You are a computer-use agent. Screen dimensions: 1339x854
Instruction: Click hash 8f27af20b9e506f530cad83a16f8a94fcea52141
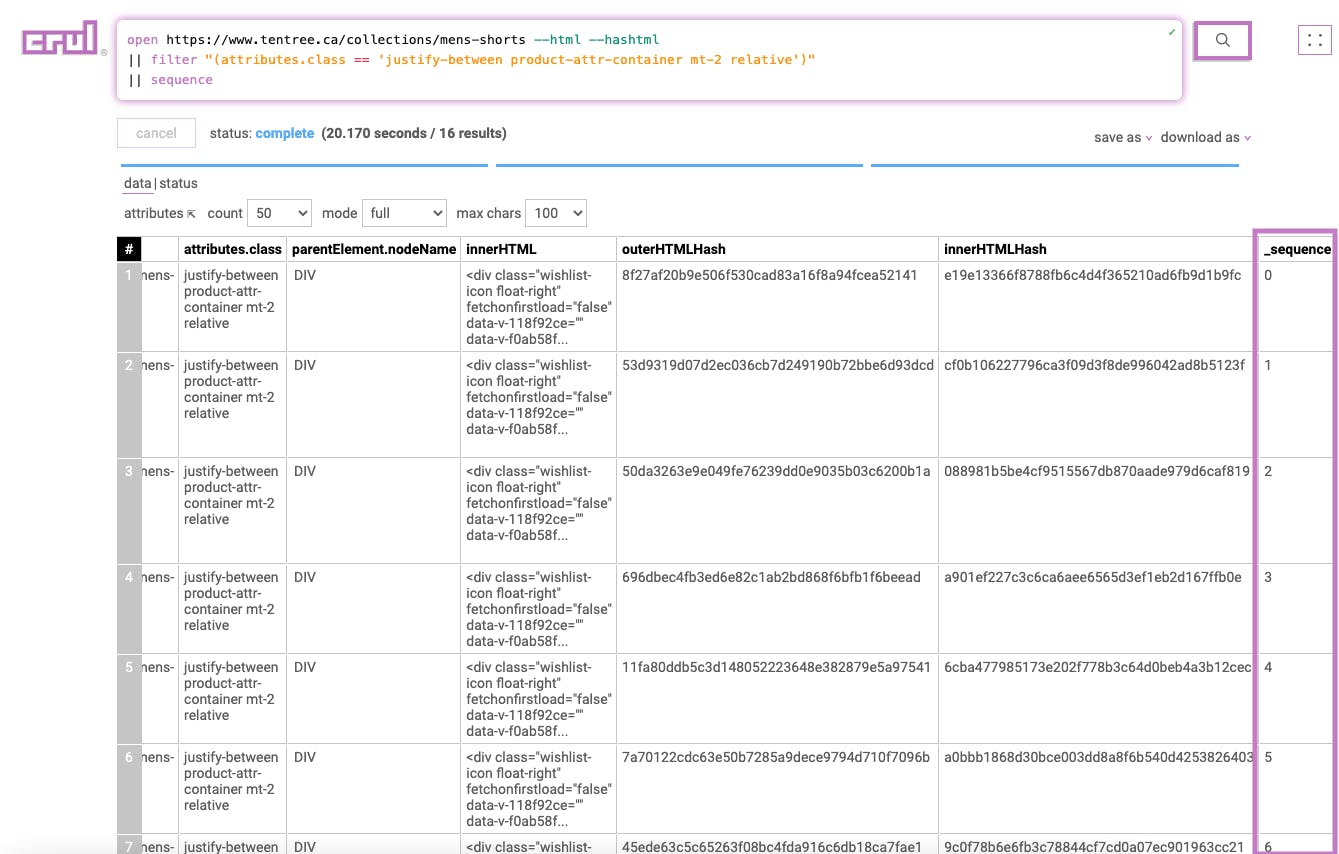[769, 275]
